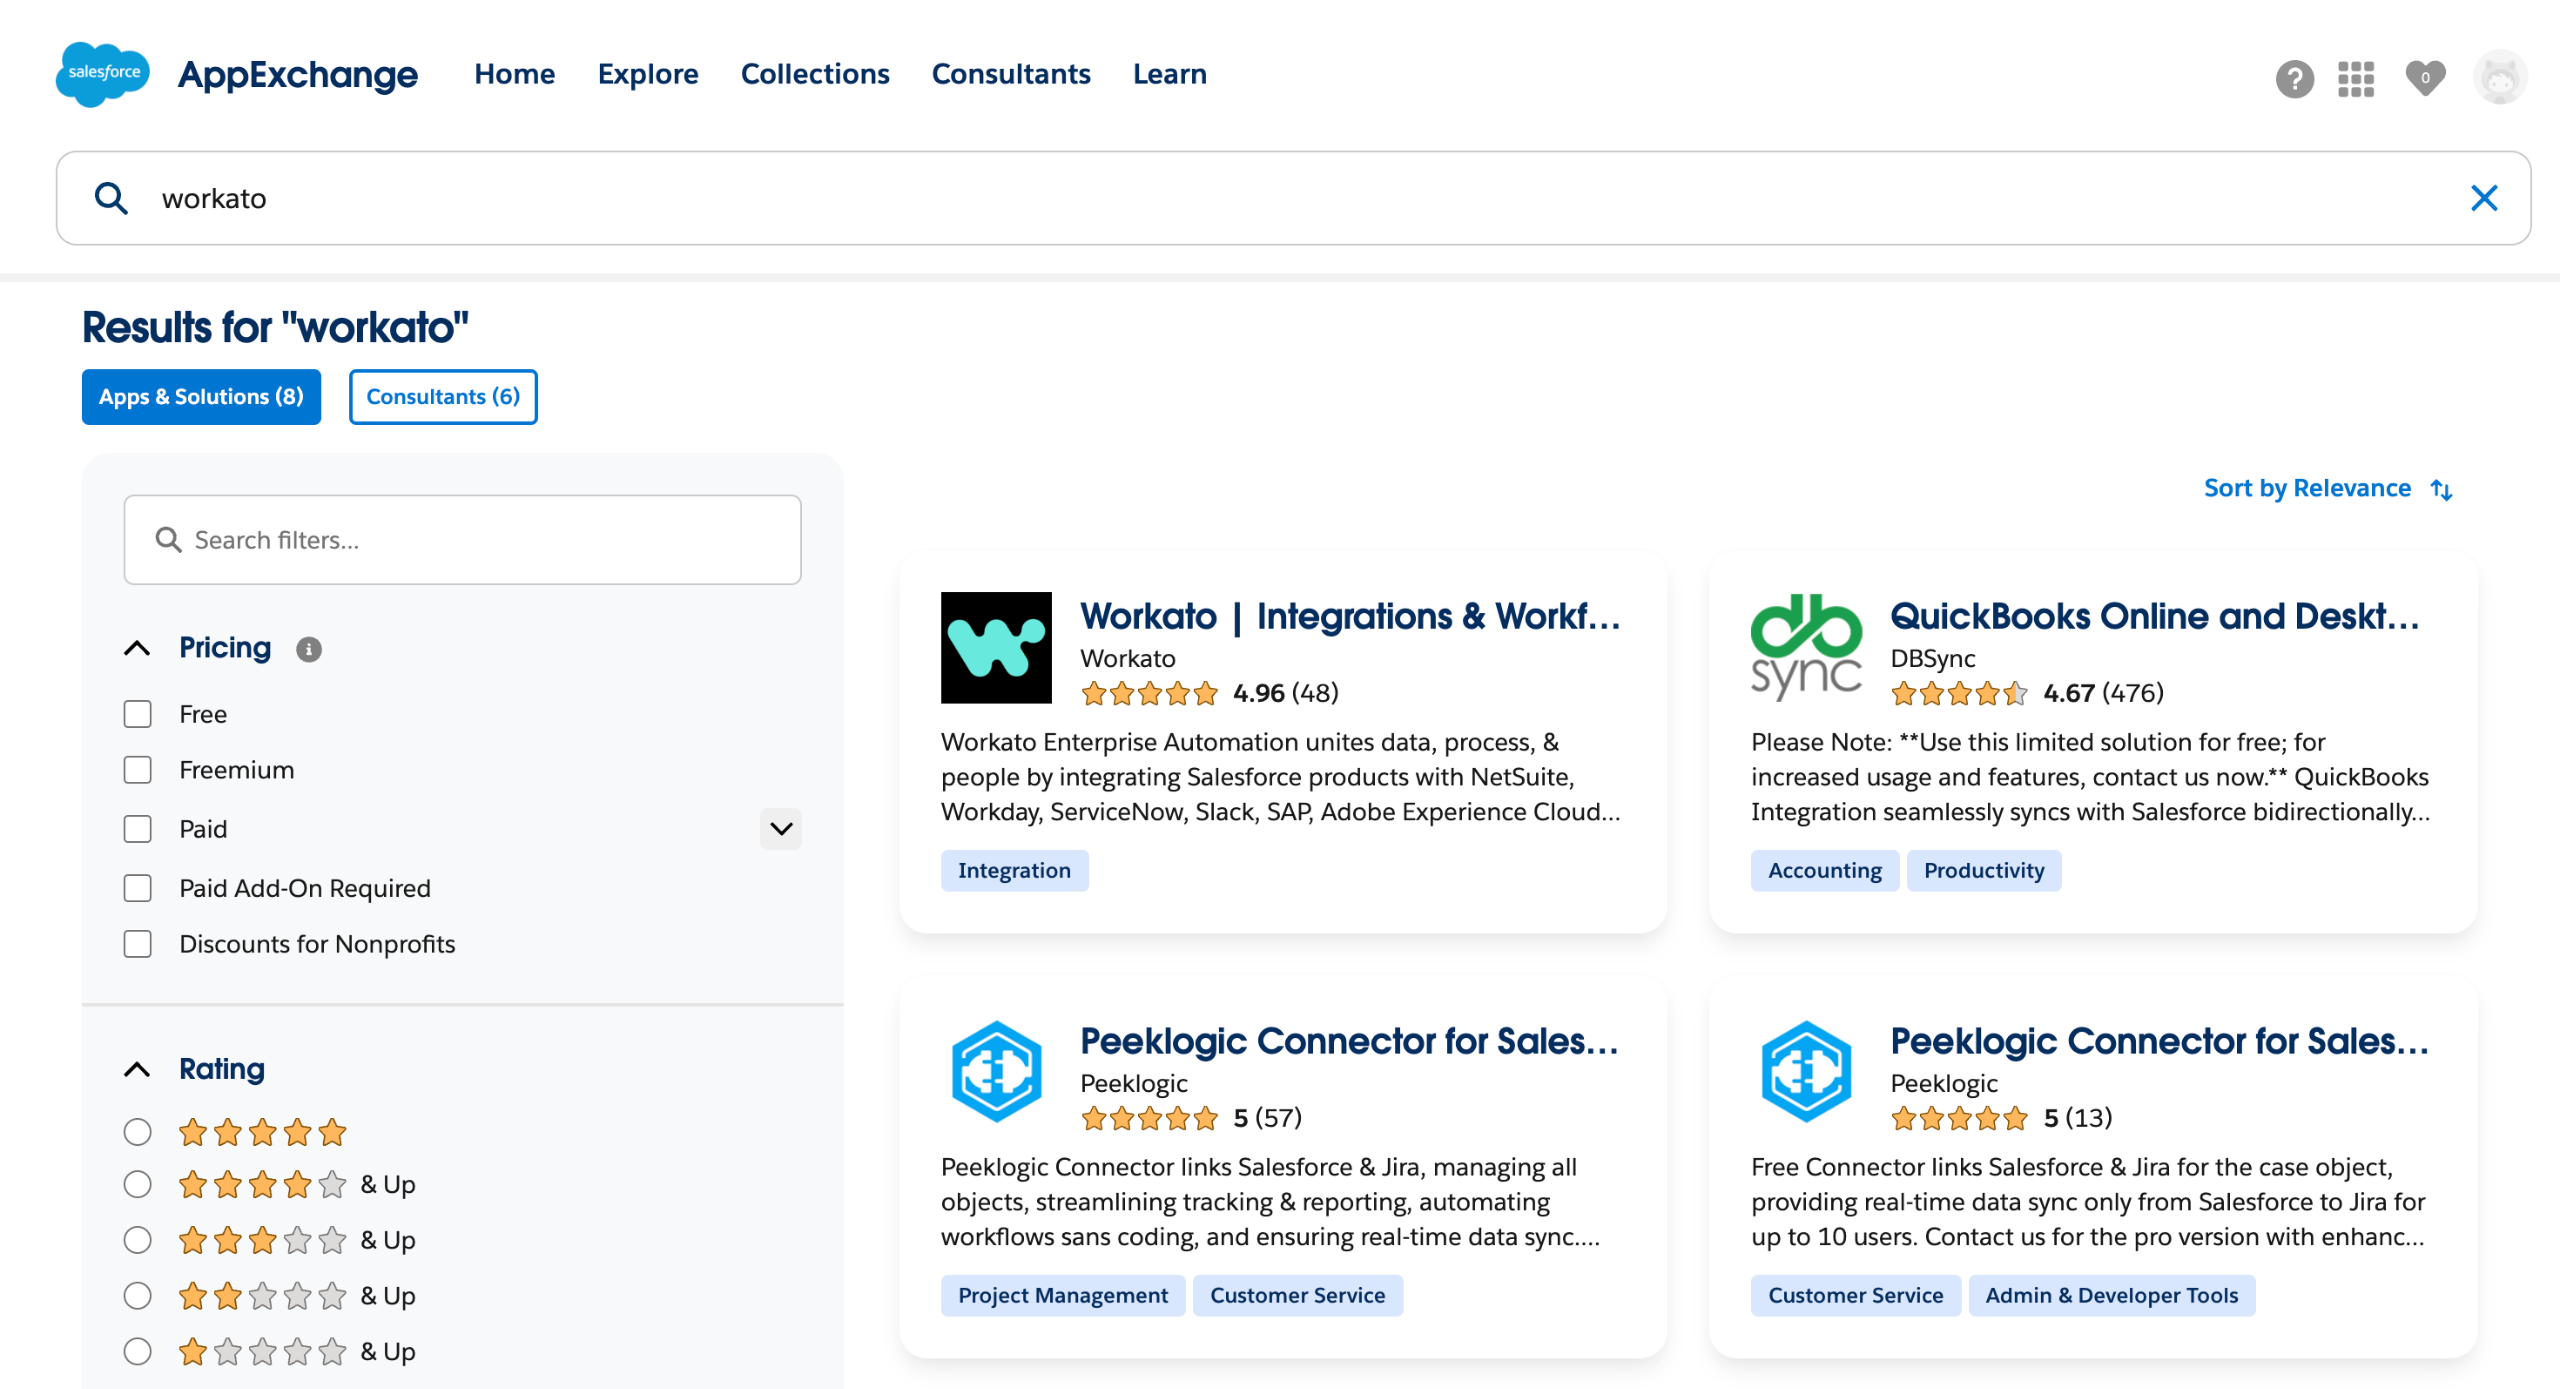Open the app launcher grid icon
Image resolution: width=2560 pixels, height=1389 pixels.
(2355, 78)
